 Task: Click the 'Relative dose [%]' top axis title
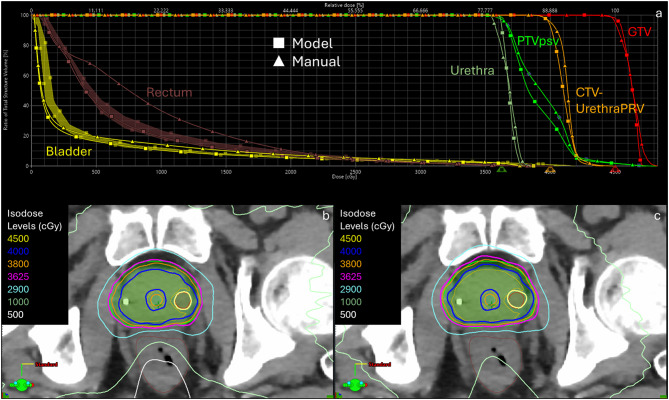pyautogui.click(x=344, y=5)
